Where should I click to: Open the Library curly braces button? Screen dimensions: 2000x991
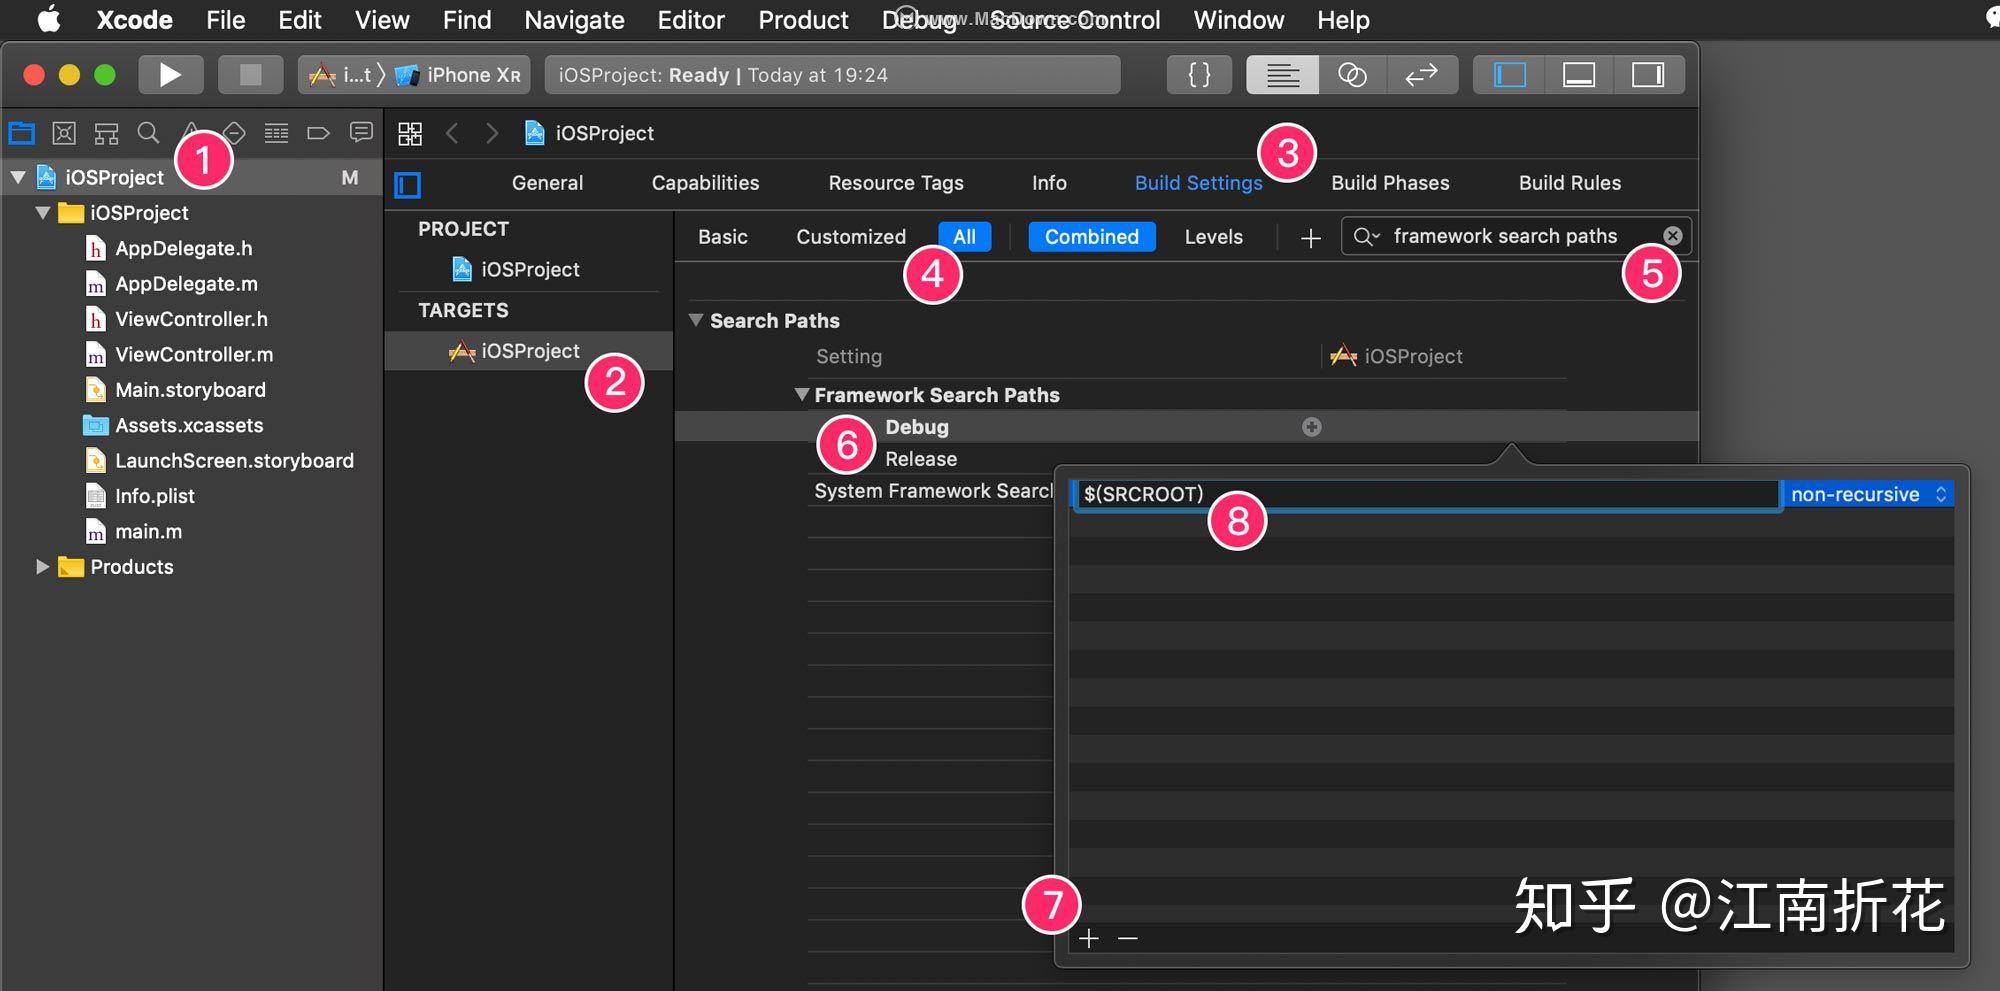[1199, 75]
